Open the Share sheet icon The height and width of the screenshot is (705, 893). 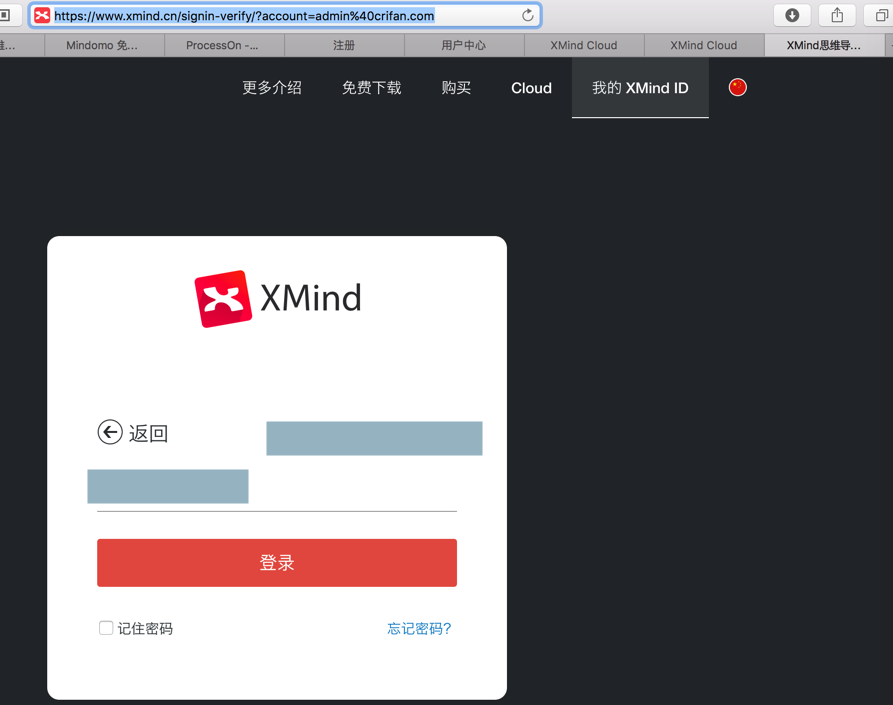837,15
